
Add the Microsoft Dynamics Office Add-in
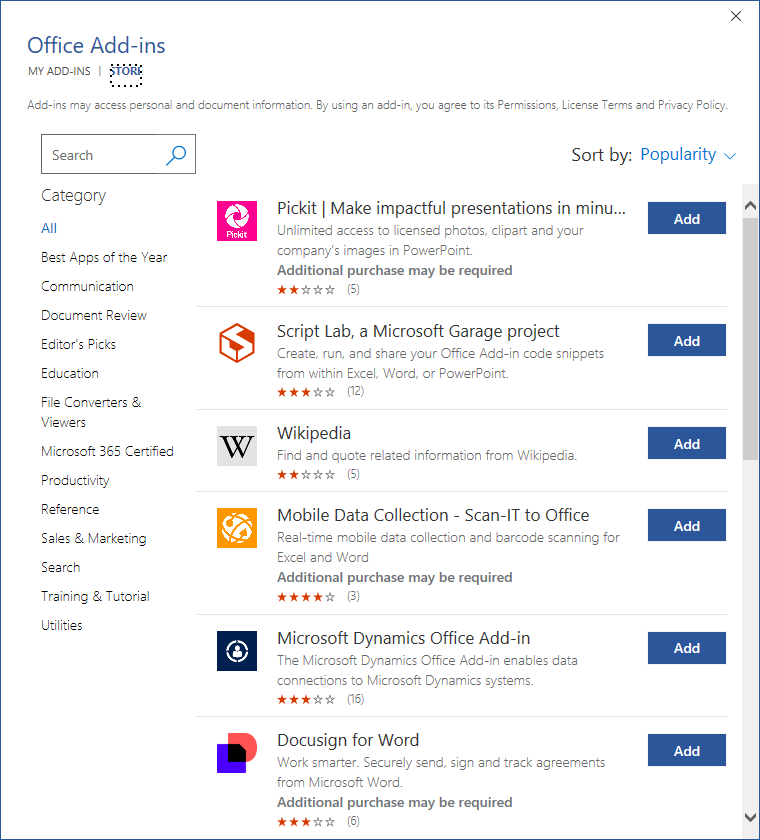(687, 648)
